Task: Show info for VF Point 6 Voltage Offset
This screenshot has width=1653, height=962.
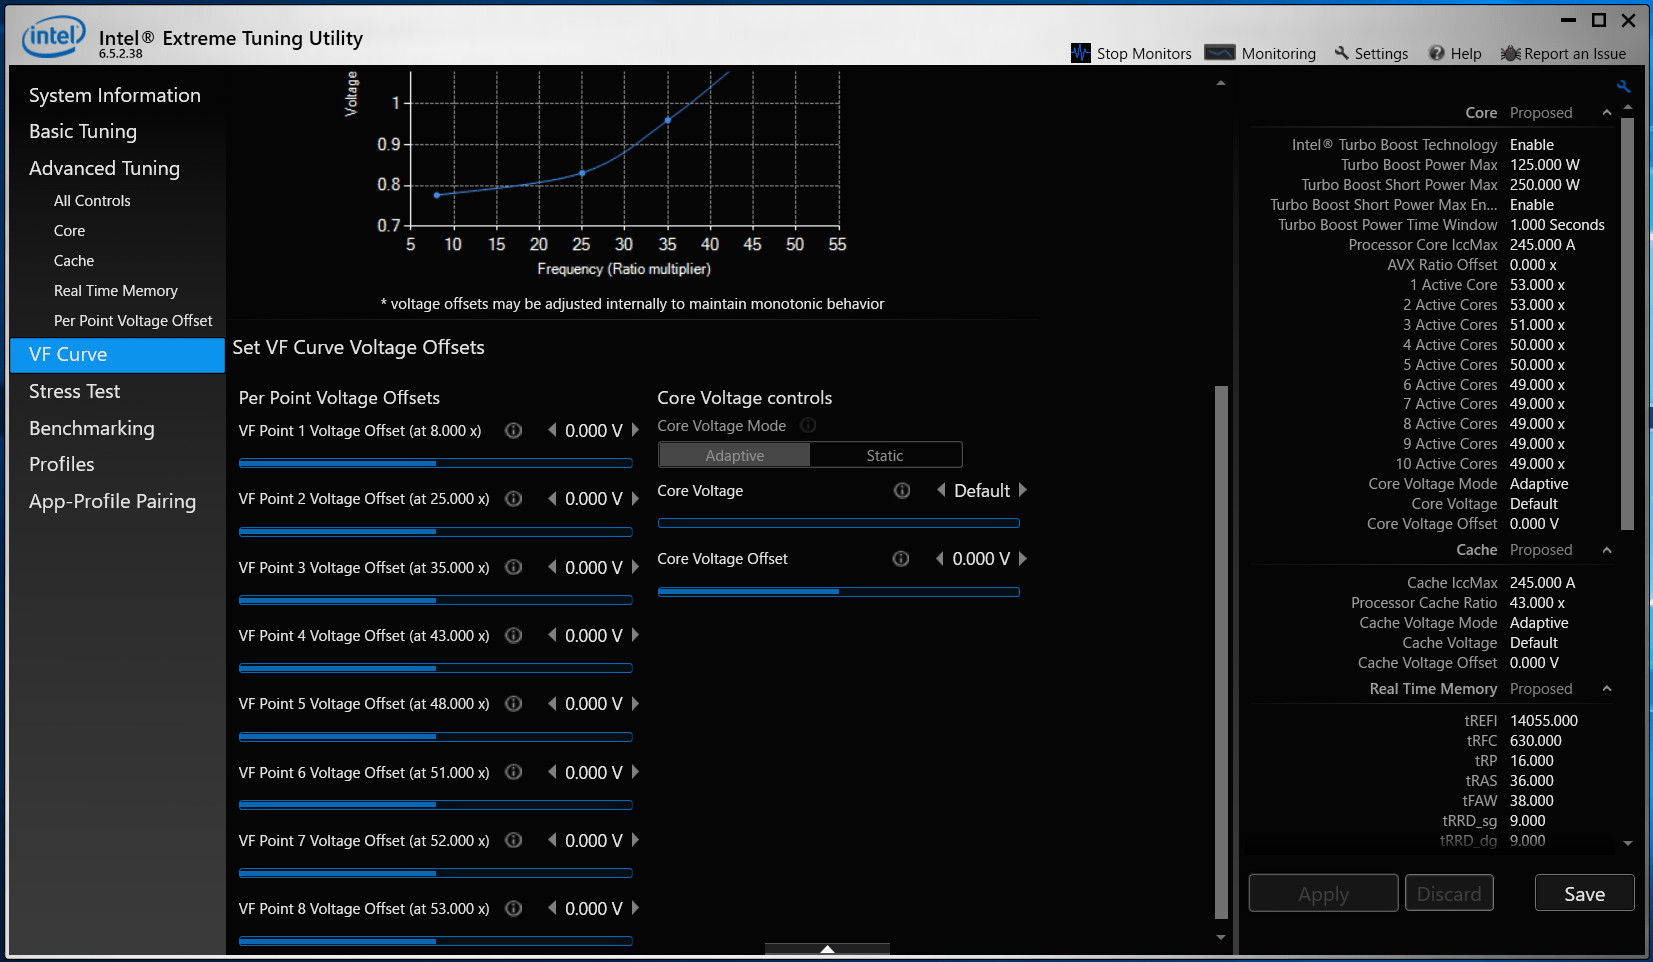Action: tap(514, 772)
